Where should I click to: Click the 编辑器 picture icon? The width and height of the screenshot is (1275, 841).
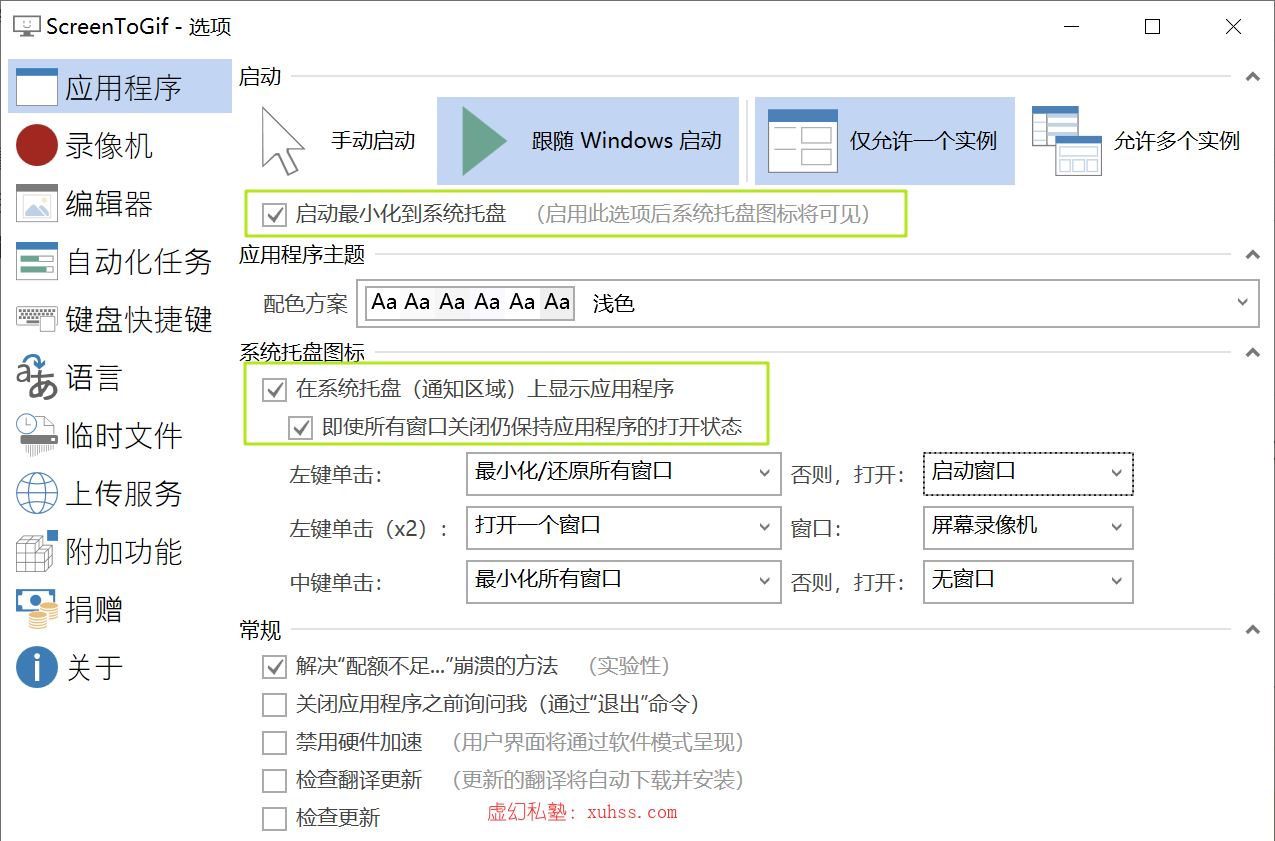click(37, 203)
